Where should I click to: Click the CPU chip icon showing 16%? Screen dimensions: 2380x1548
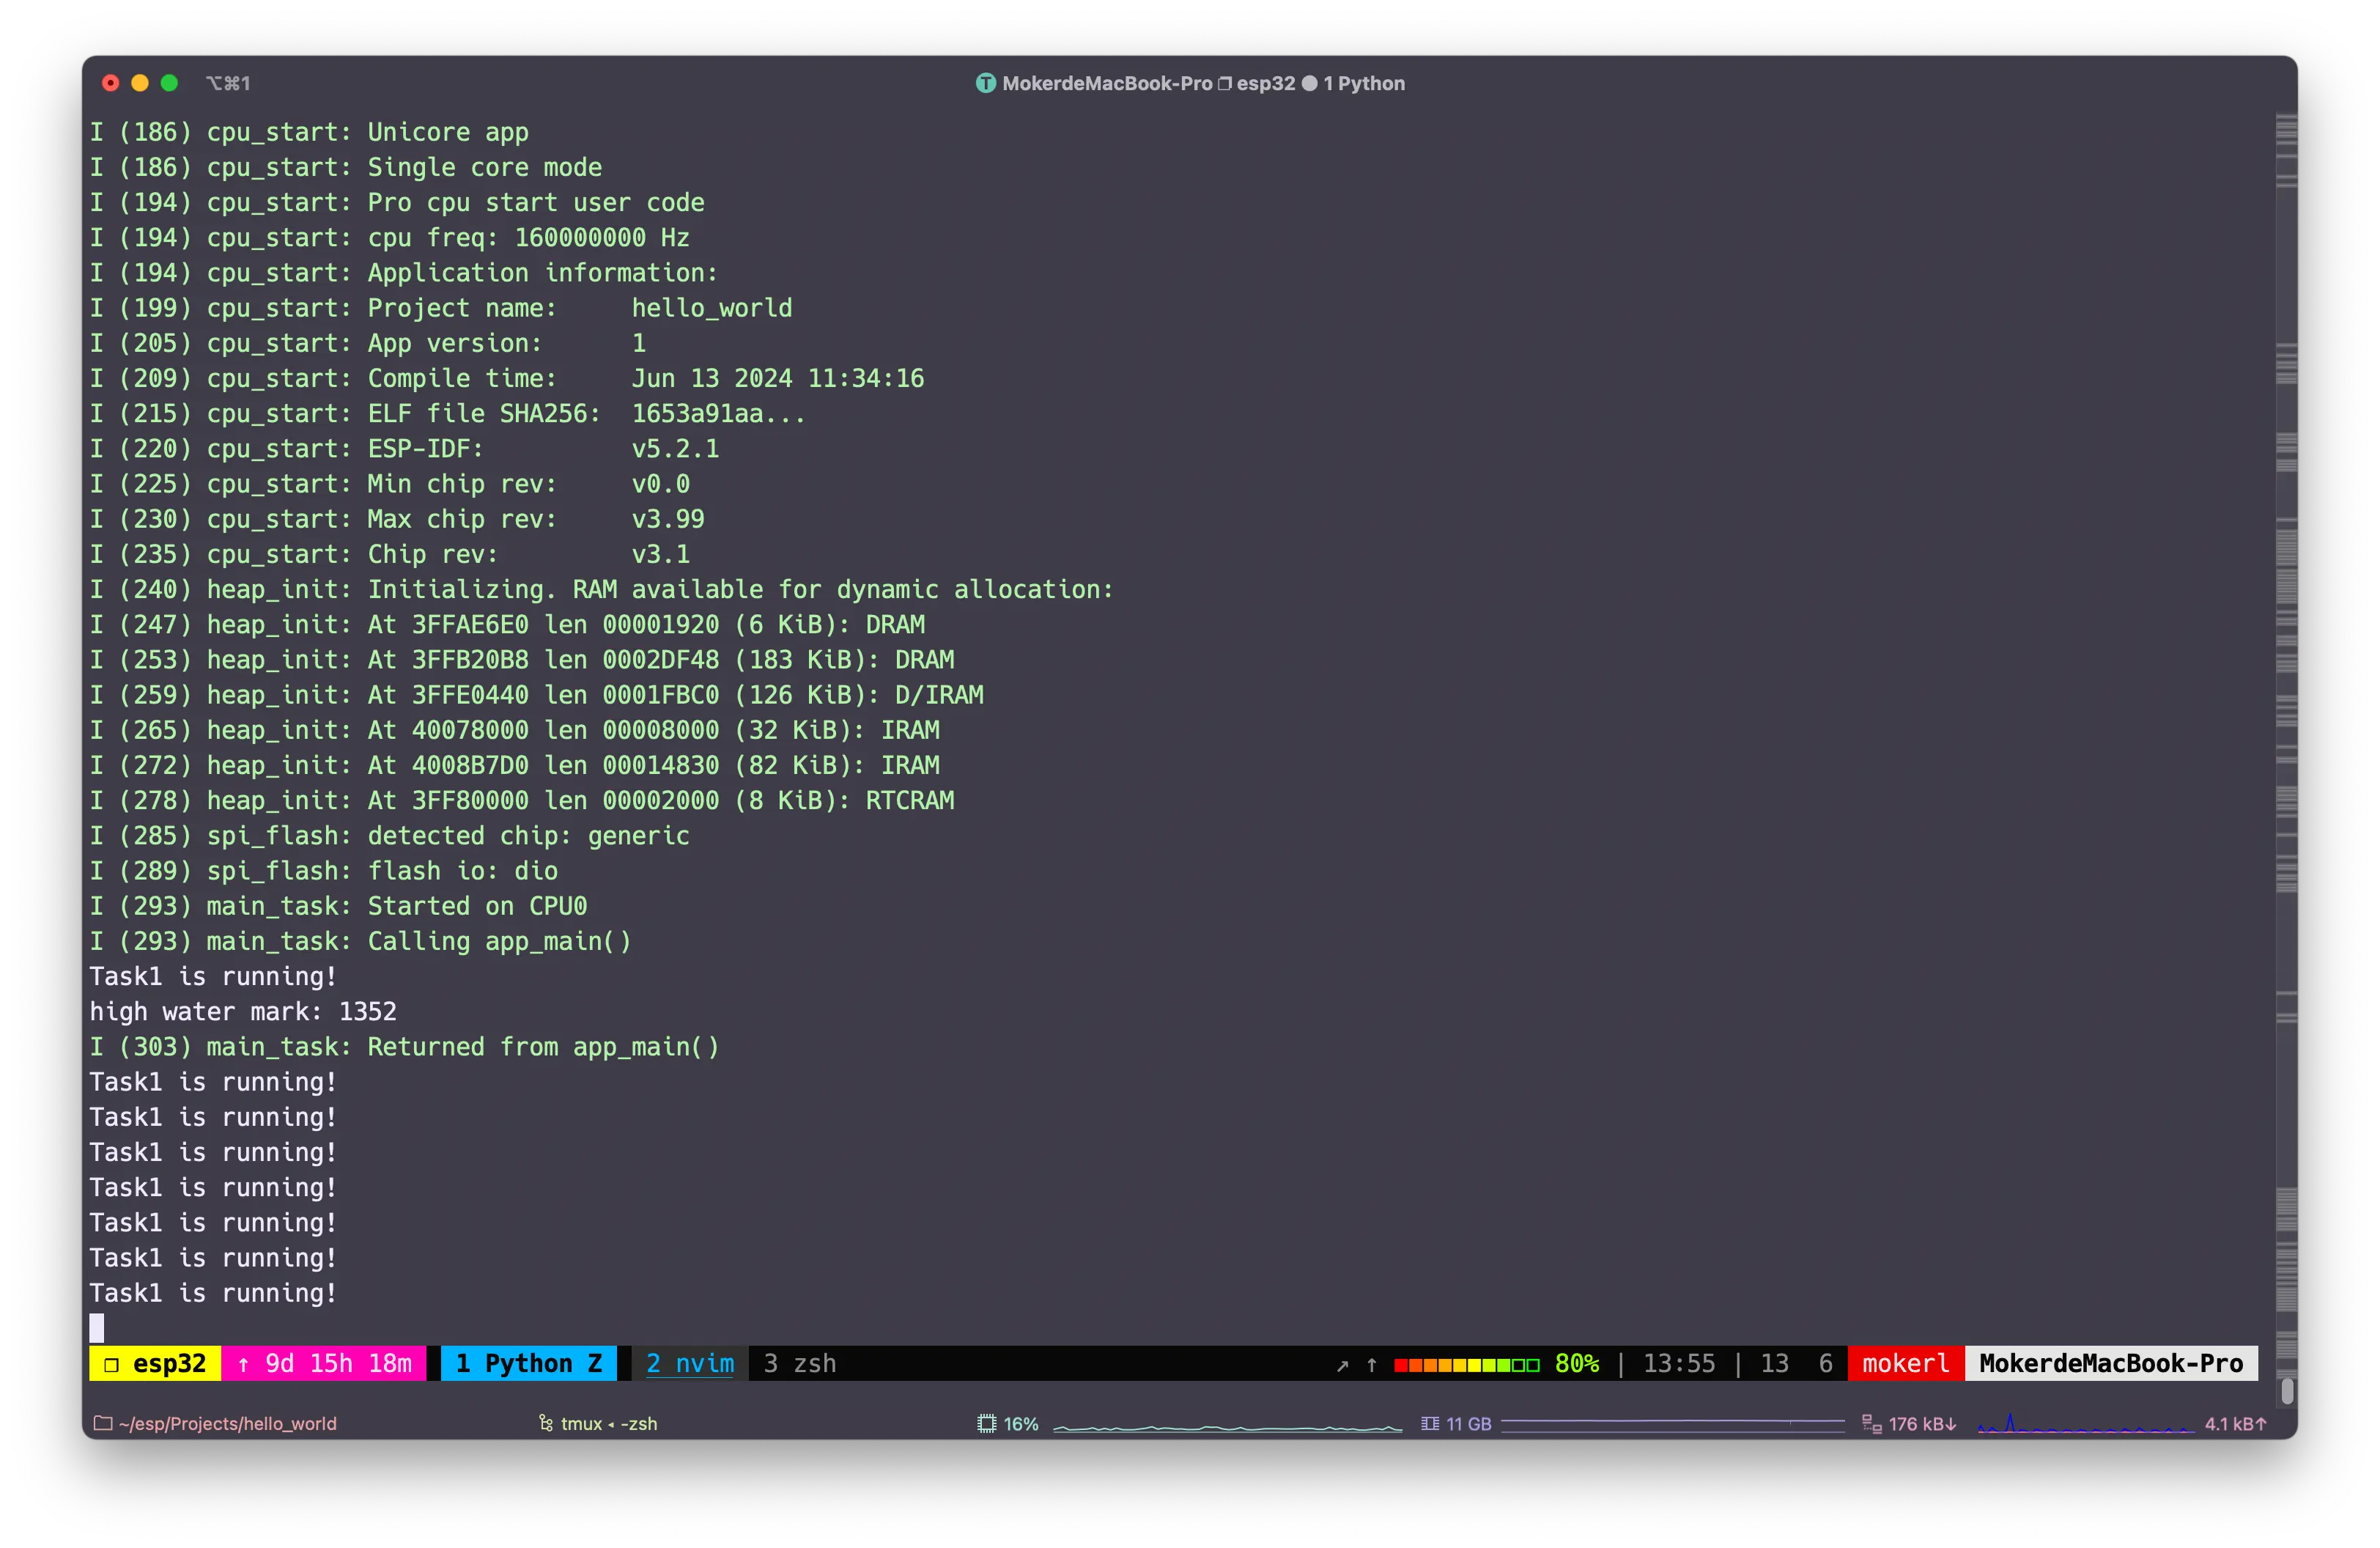click(986, 1423)
